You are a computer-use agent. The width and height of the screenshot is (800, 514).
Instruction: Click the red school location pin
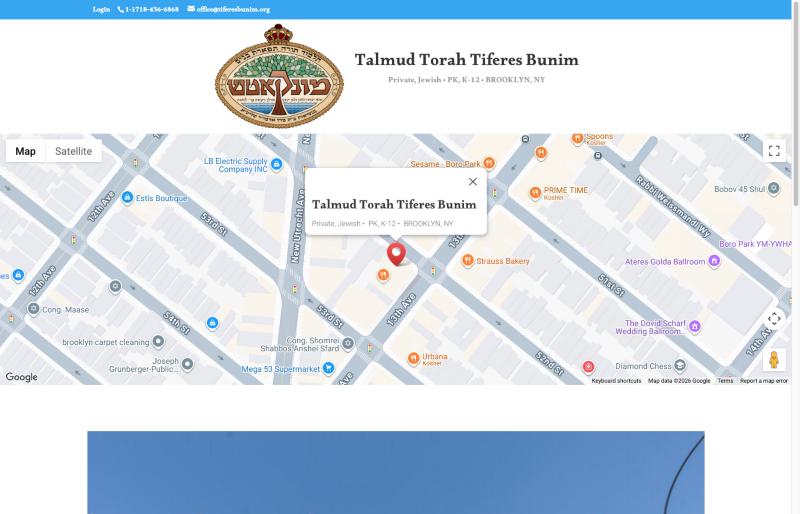pyautogui.click(x=396, y=254)
